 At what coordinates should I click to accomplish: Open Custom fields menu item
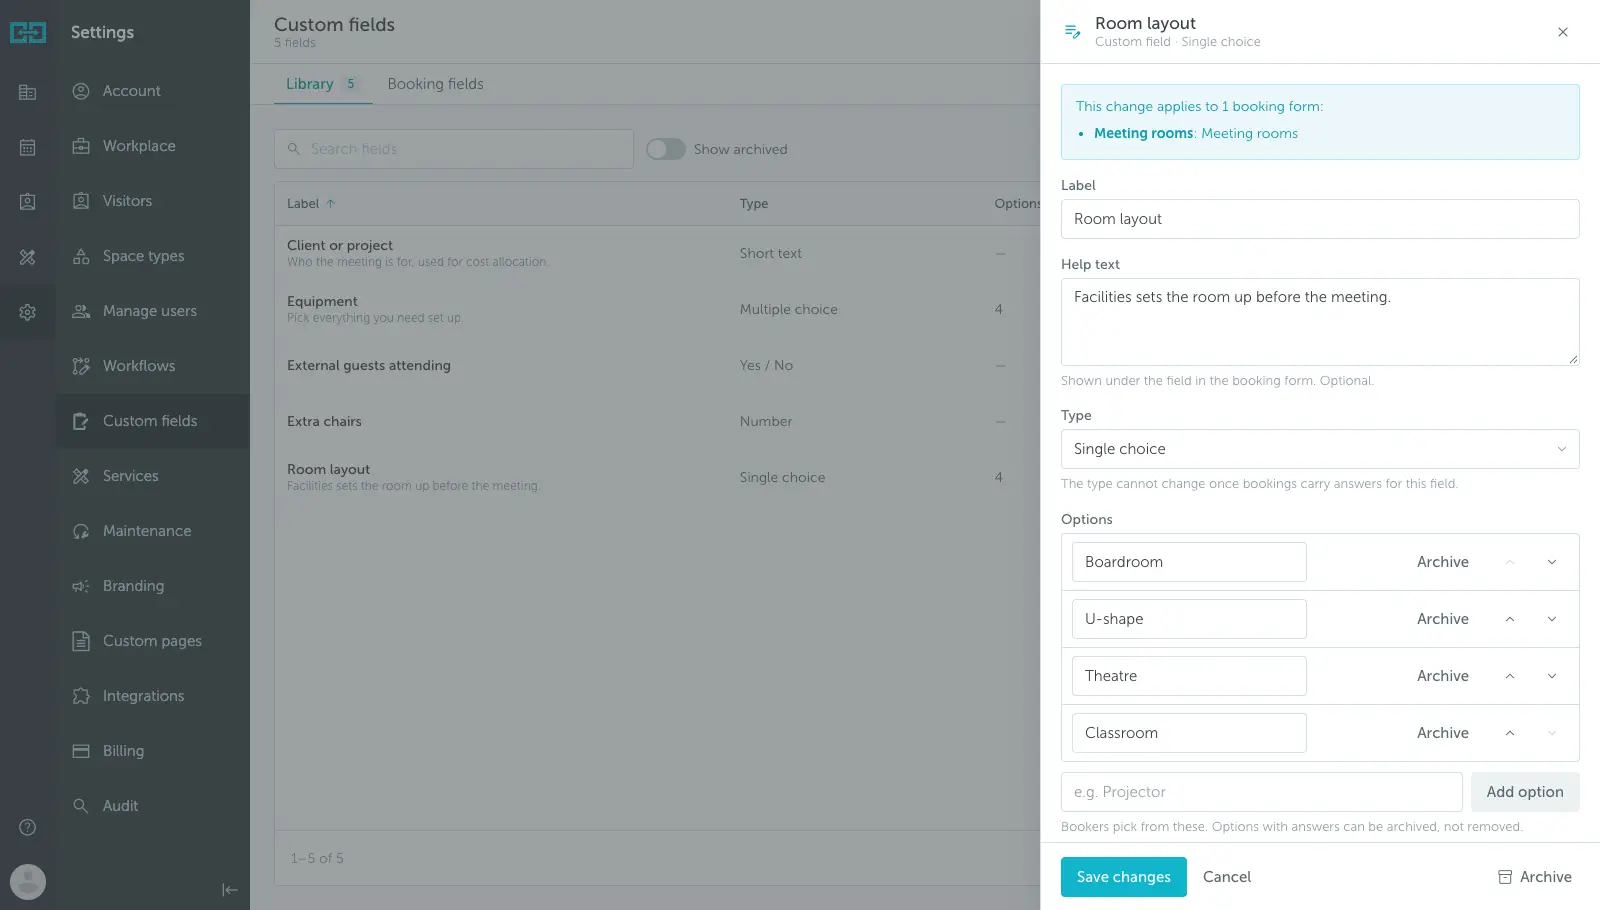(x=152, y=421)
